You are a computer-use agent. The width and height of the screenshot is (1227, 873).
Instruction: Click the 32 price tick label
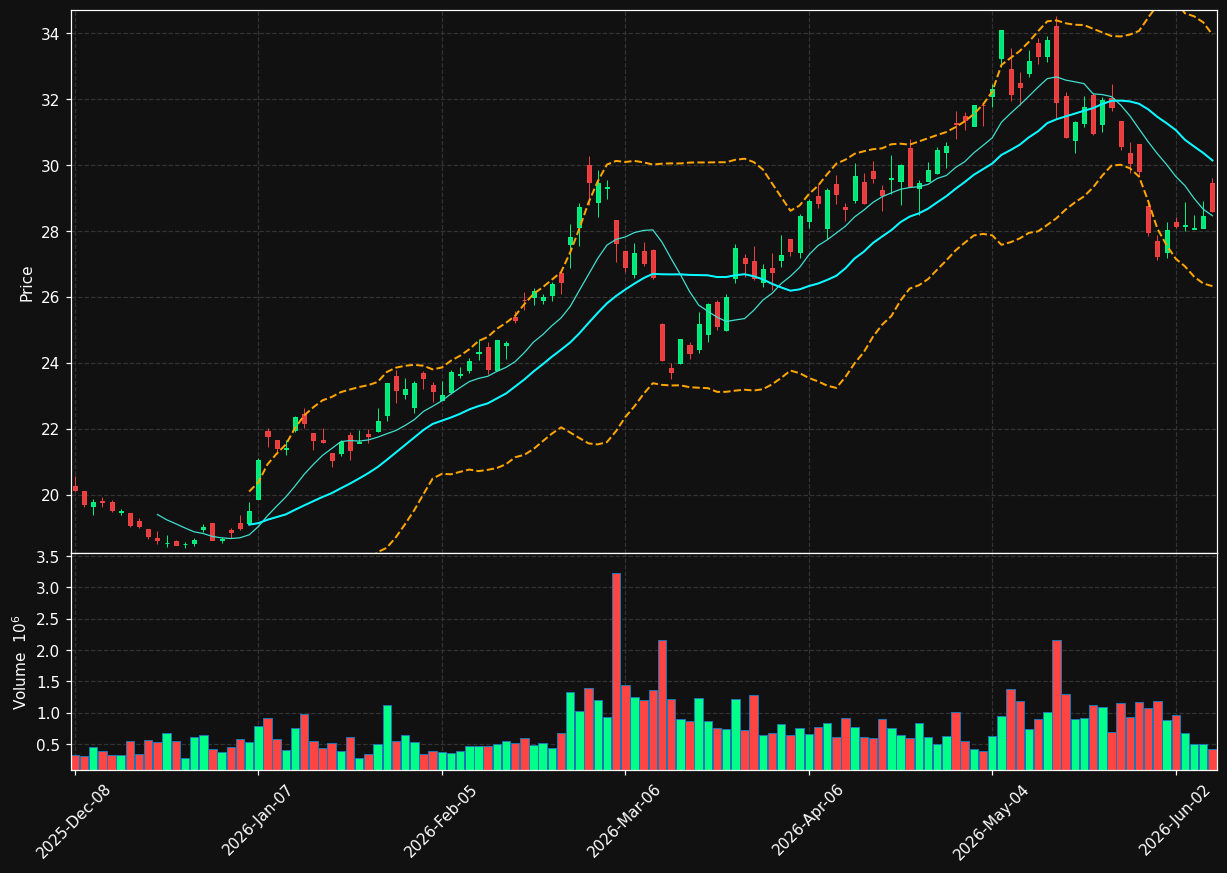pyautogui.click(x=50, y=100)
